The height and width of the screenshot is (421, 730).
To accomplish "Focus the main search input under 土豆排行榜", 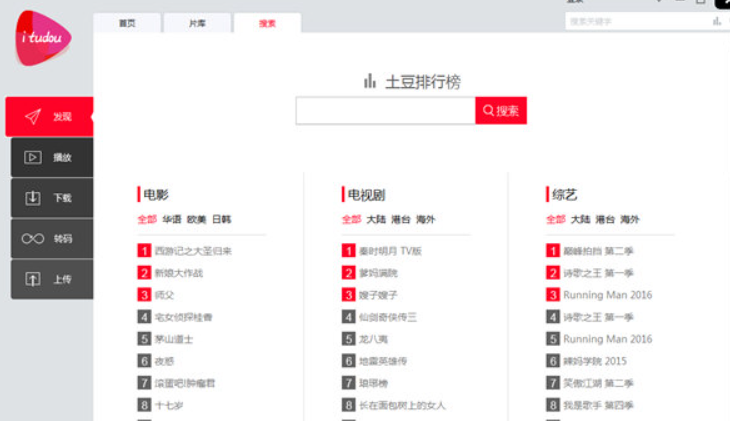I will 385,110.
